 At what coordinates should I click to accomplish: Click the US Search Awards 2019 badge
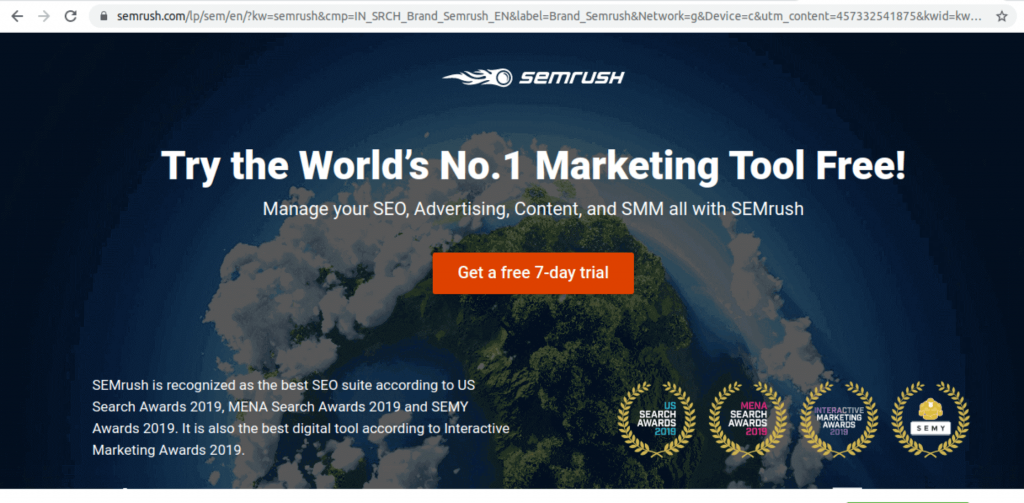coord(657,419)
